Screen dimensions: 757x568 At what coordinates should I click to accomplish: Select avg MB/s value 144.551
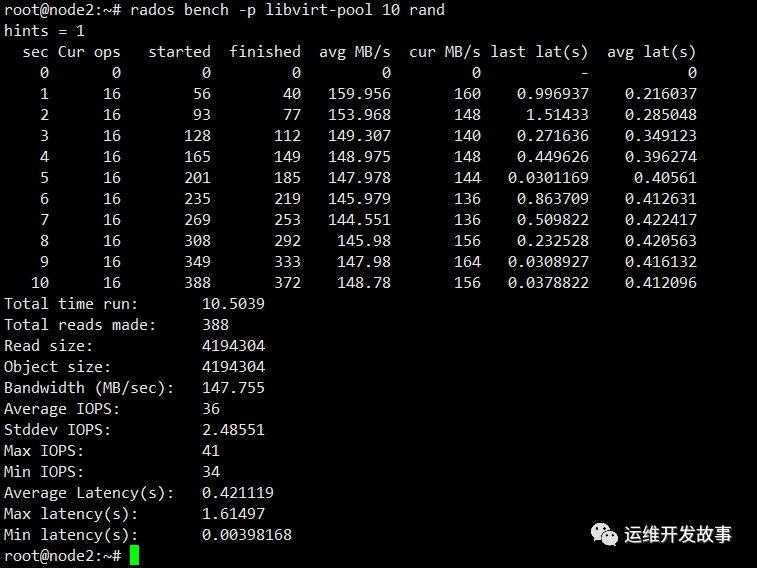(x=359, y=220)
